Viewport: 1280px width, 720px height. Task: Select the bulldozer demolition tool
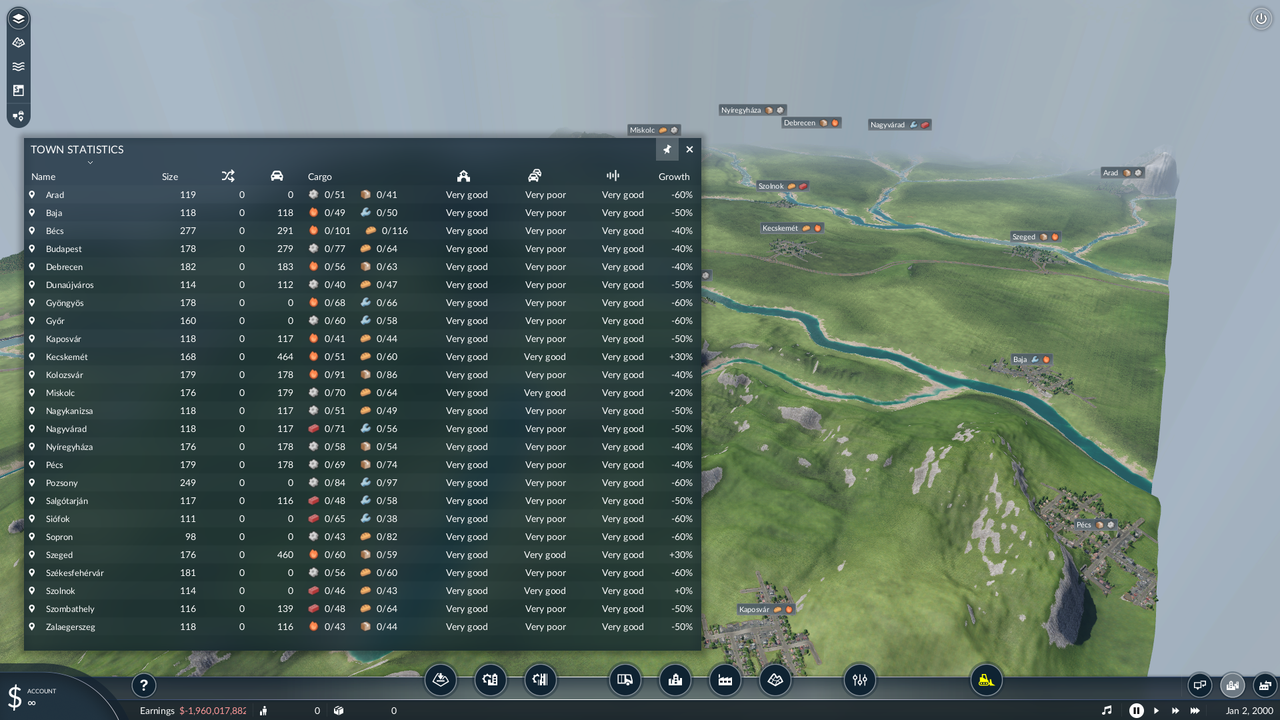[985, 680]
